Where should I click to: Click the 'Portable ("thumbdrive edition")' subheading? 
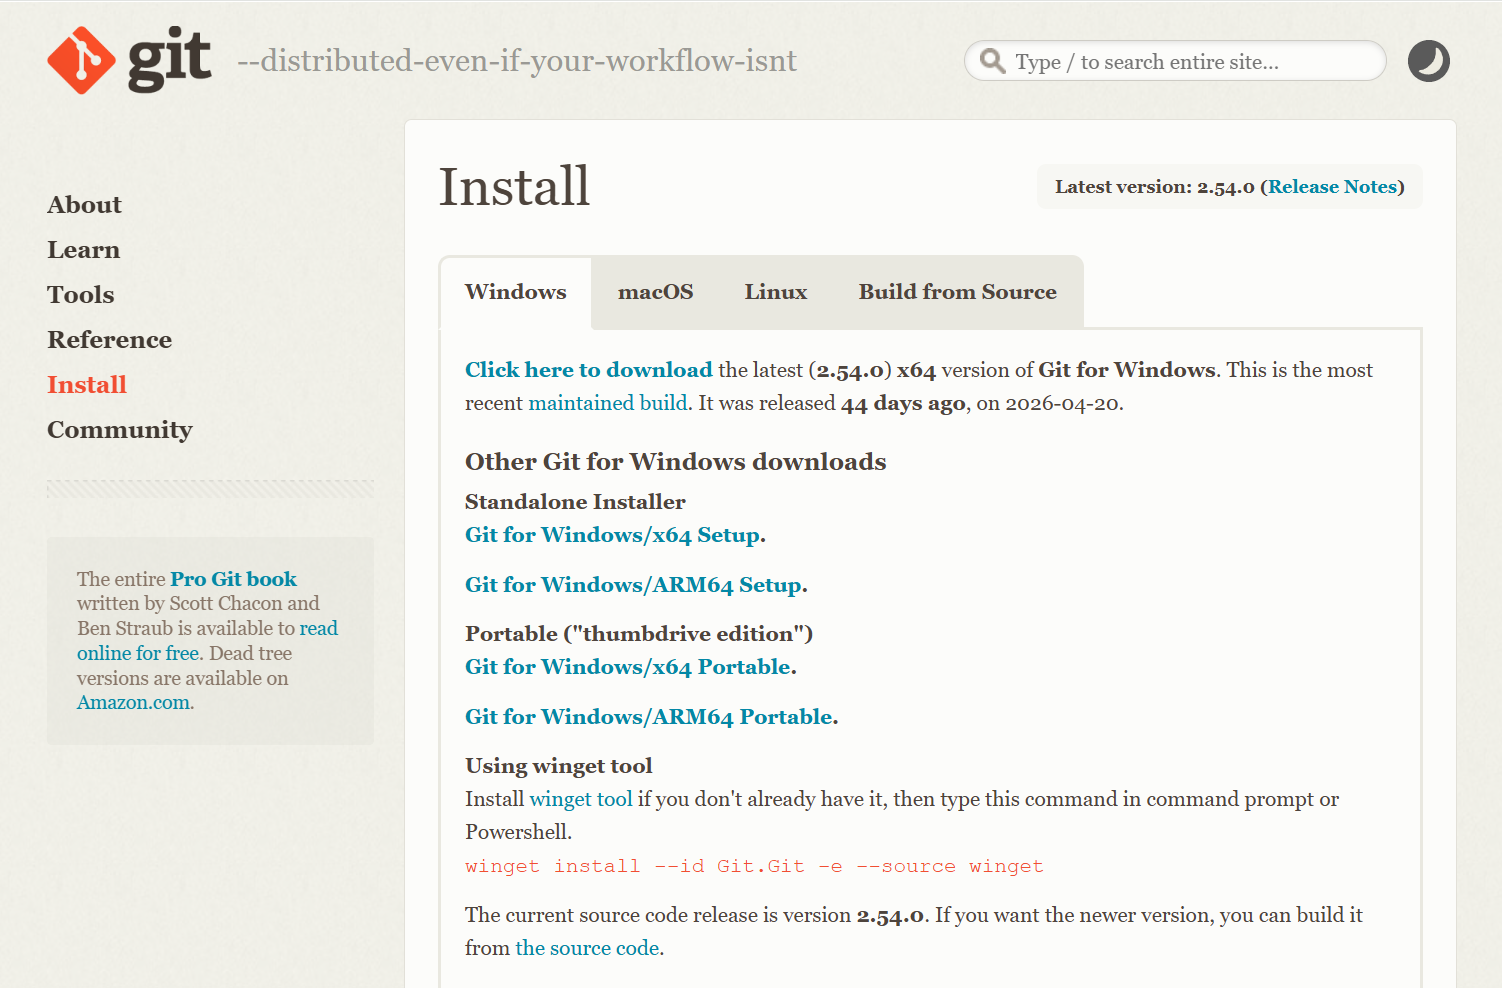point(639,634)
